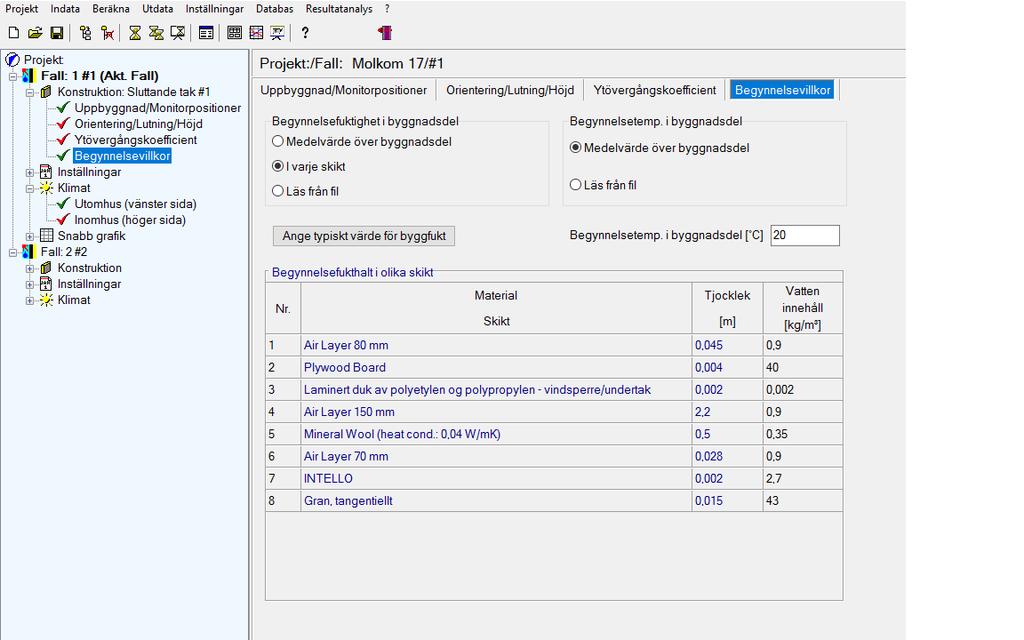Image resolution: width=1024 pixels, height=640 pixels.
Task: Switch to the Uppbyggnad/Monitorpositioner tab
Action: tap(344, 90)
